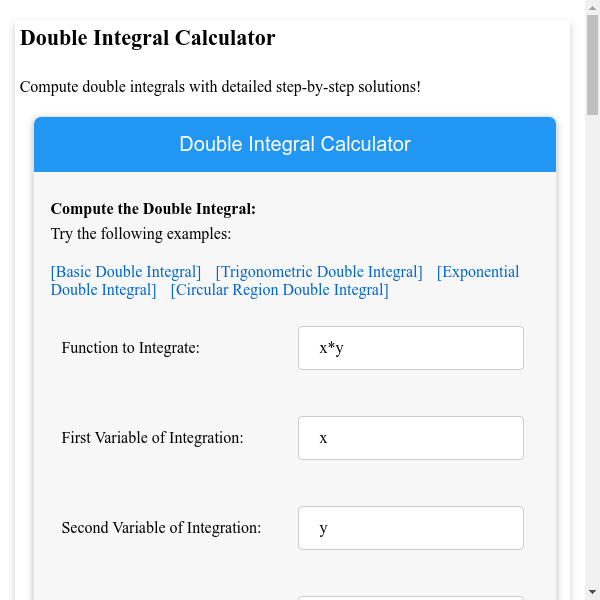
Task: Click the First Variable of Integration input
Action: point(410,438)
